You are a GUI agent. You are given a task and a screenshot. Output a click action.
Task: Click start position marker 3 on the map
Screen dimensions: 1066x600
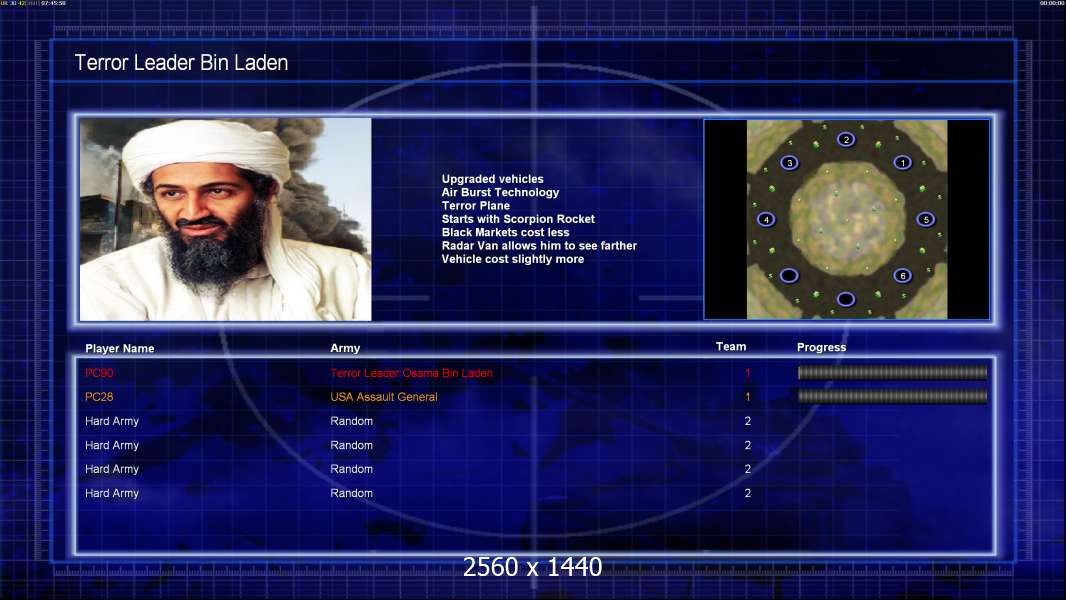pos(789,162)
